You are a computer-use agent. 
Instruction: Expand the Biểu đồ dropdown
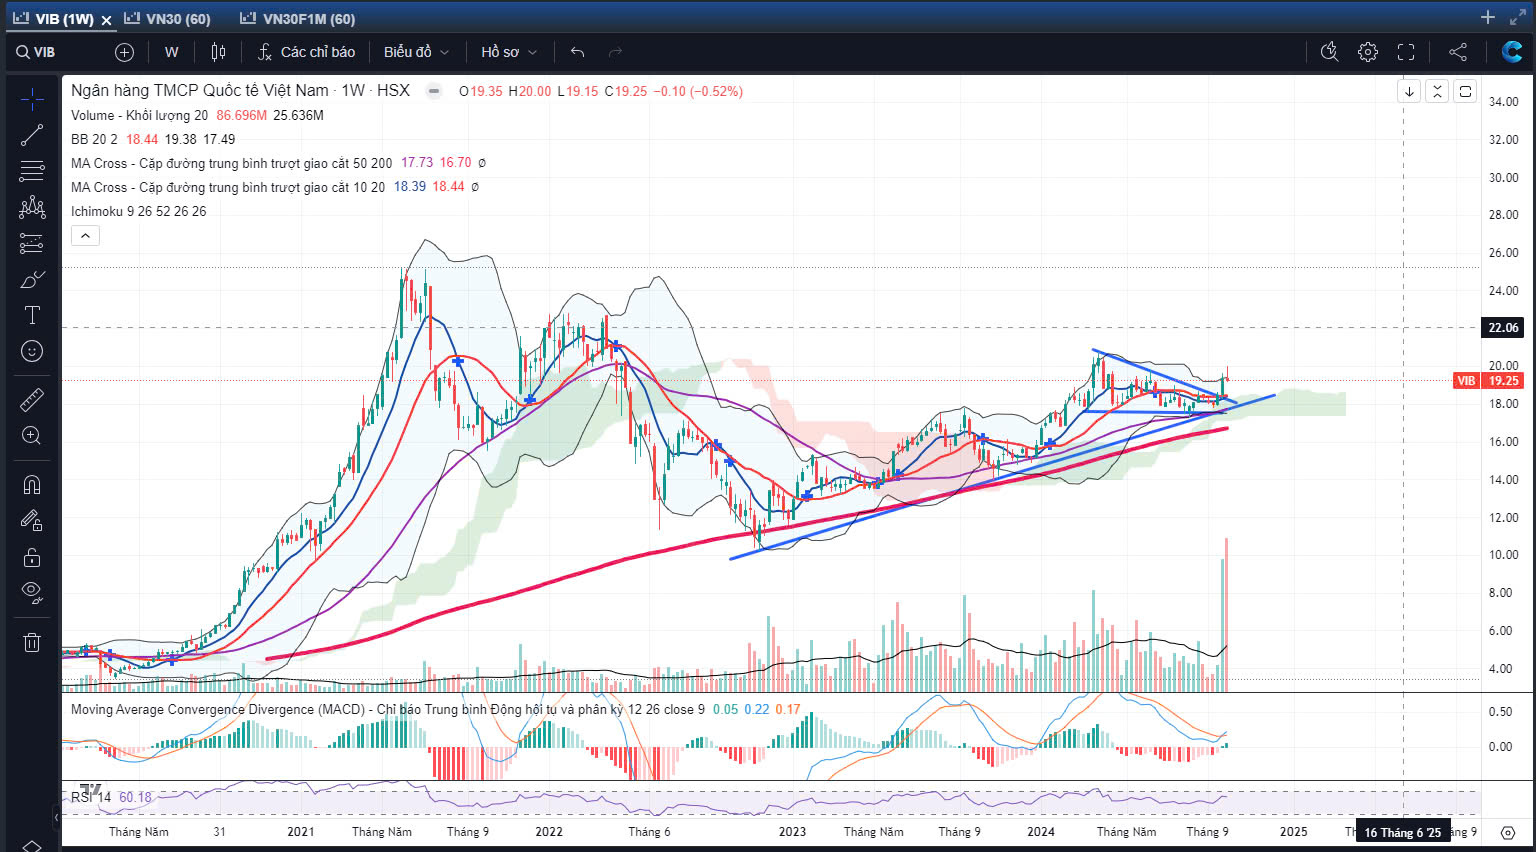click(x=416, y=52)
